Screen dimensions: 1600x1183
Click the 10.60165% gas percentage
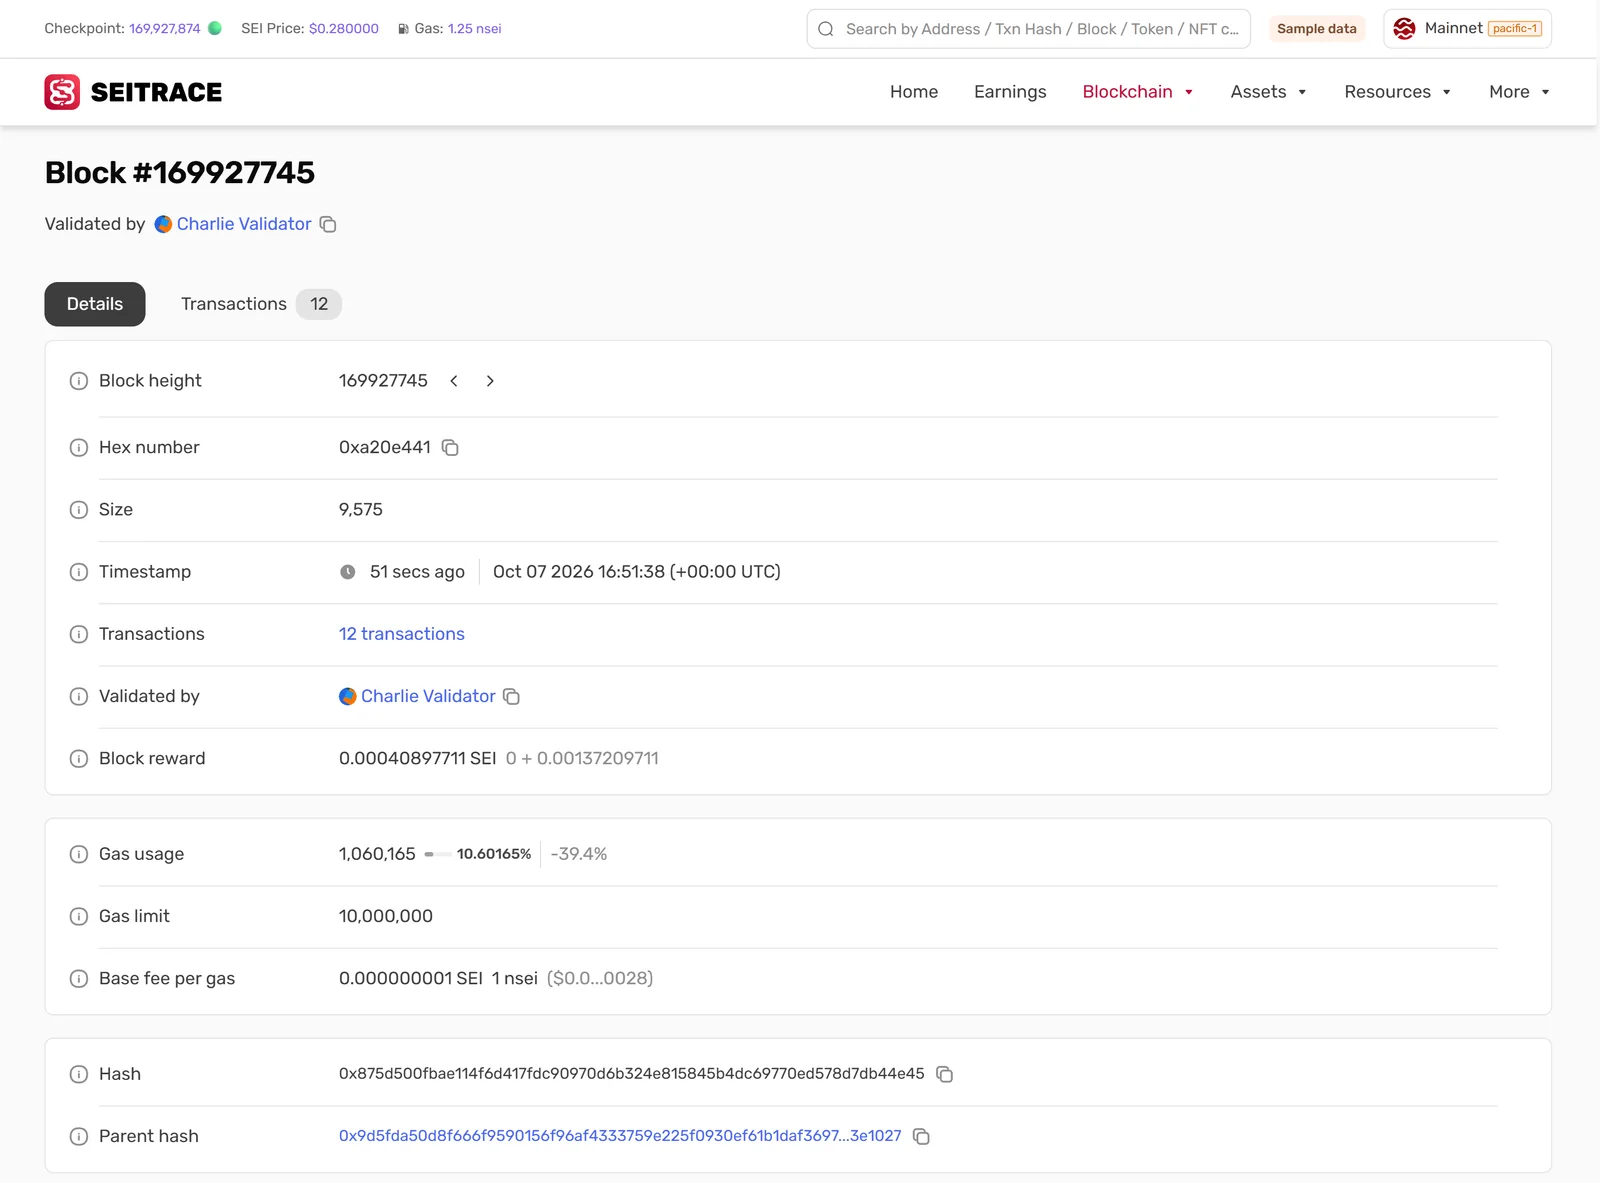click(x=494, y=854)
